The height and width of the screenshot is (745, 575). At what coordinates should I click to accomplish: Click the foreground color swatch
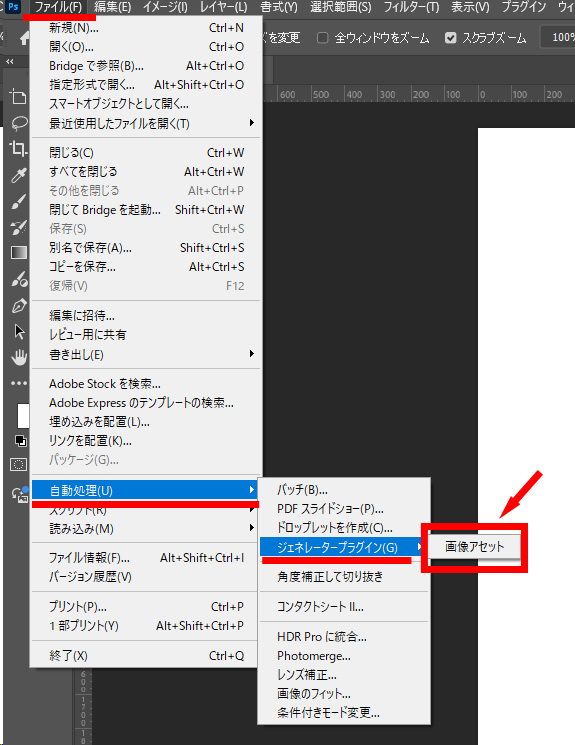click(23, 416)
